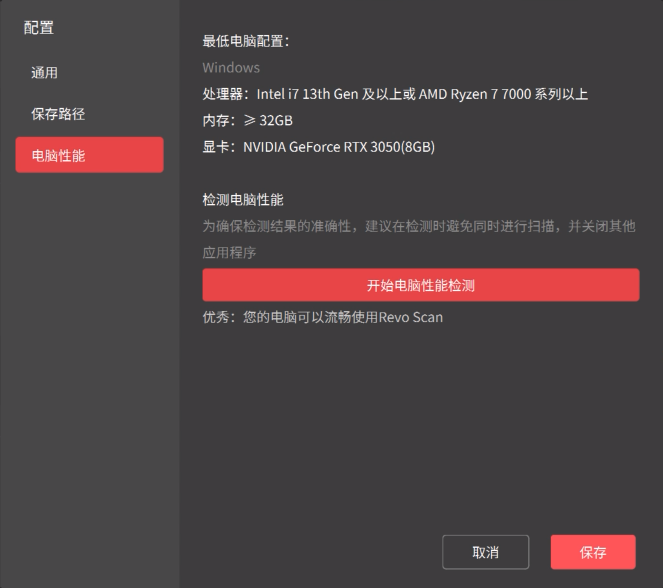Screen dimensions: 663x588
Task: Click the 最低电脑配置 heading
Action: tap(246, 41)
